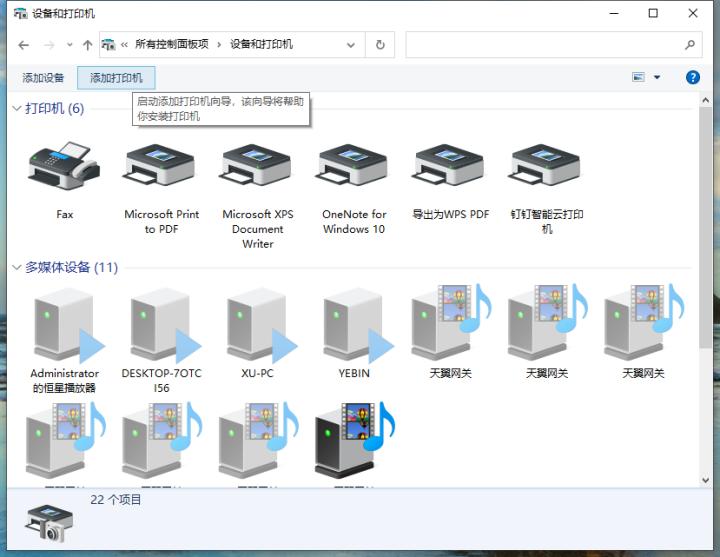Go back with the back arrow

(23, 45)
